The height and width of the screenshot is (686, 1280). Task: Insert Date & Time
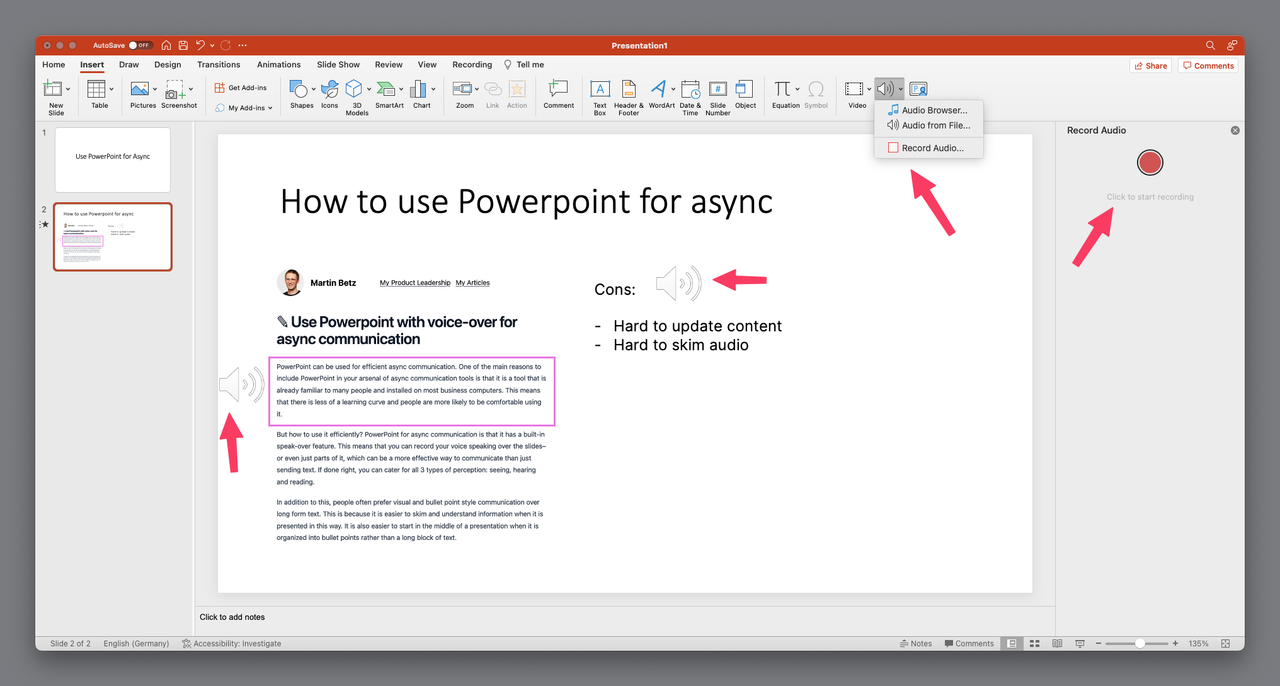point(690,89)
